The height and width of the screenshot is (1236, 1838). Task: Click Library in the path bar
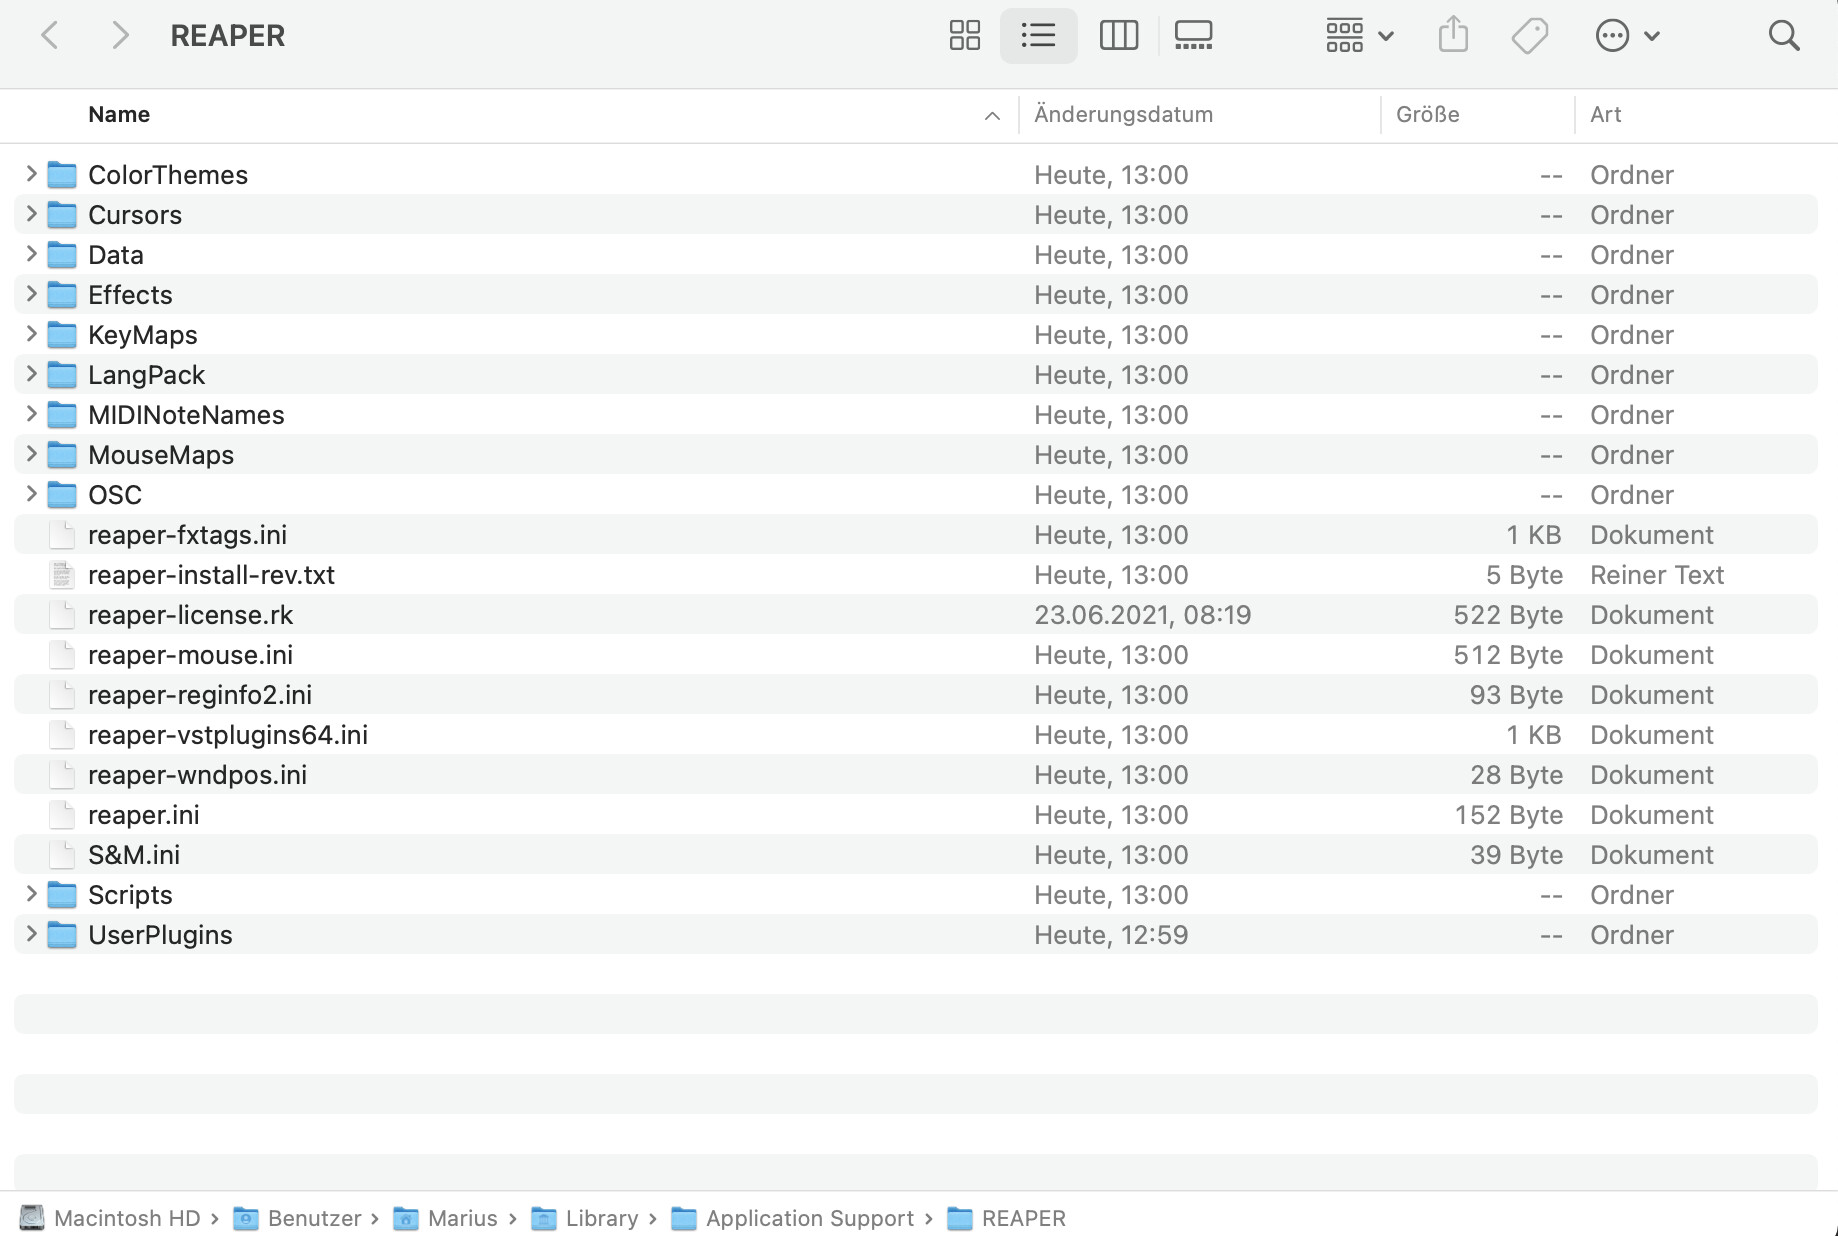pos(601,1218)
